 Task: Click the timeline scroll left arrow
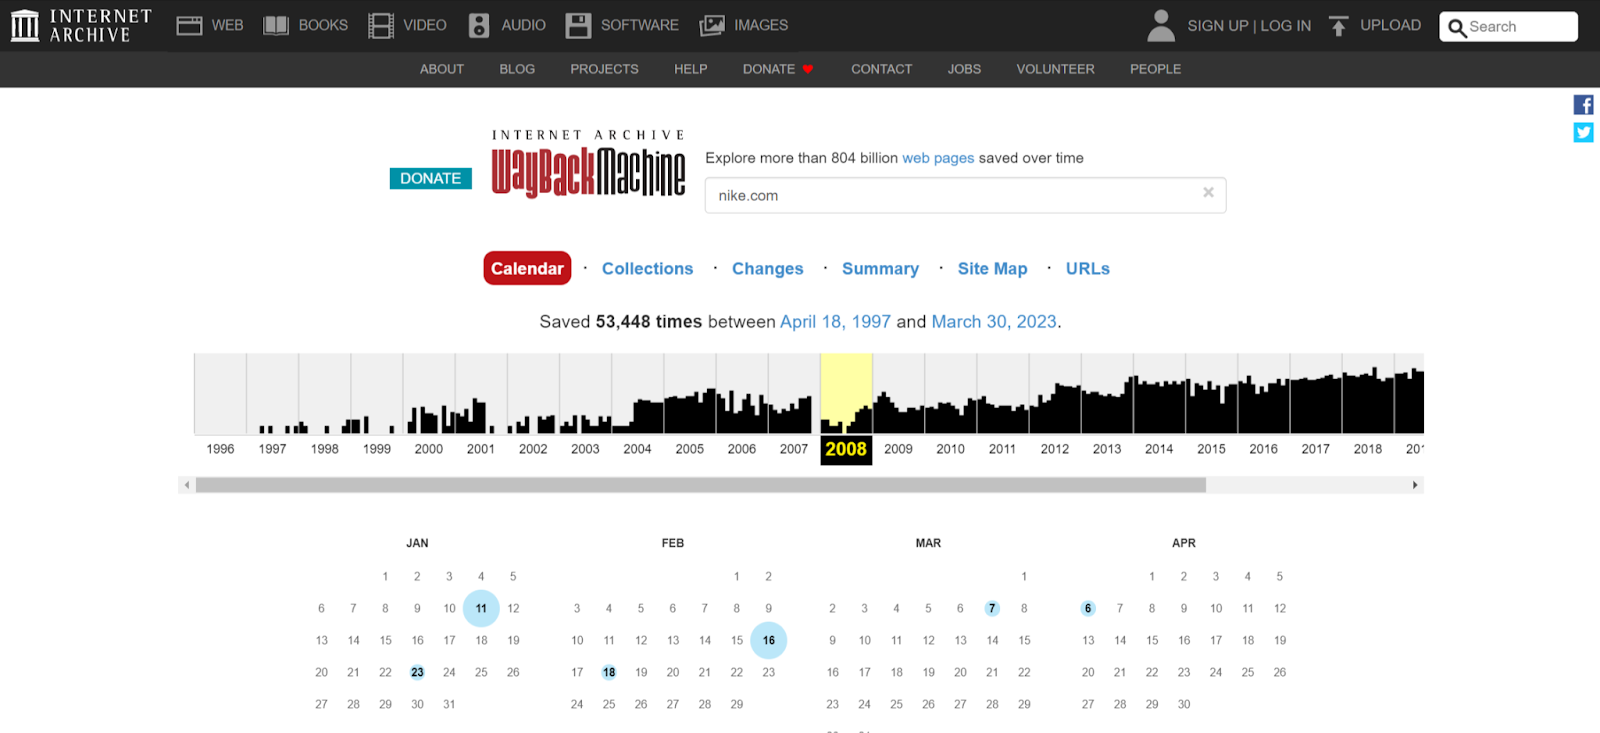[x=186, y=485]
